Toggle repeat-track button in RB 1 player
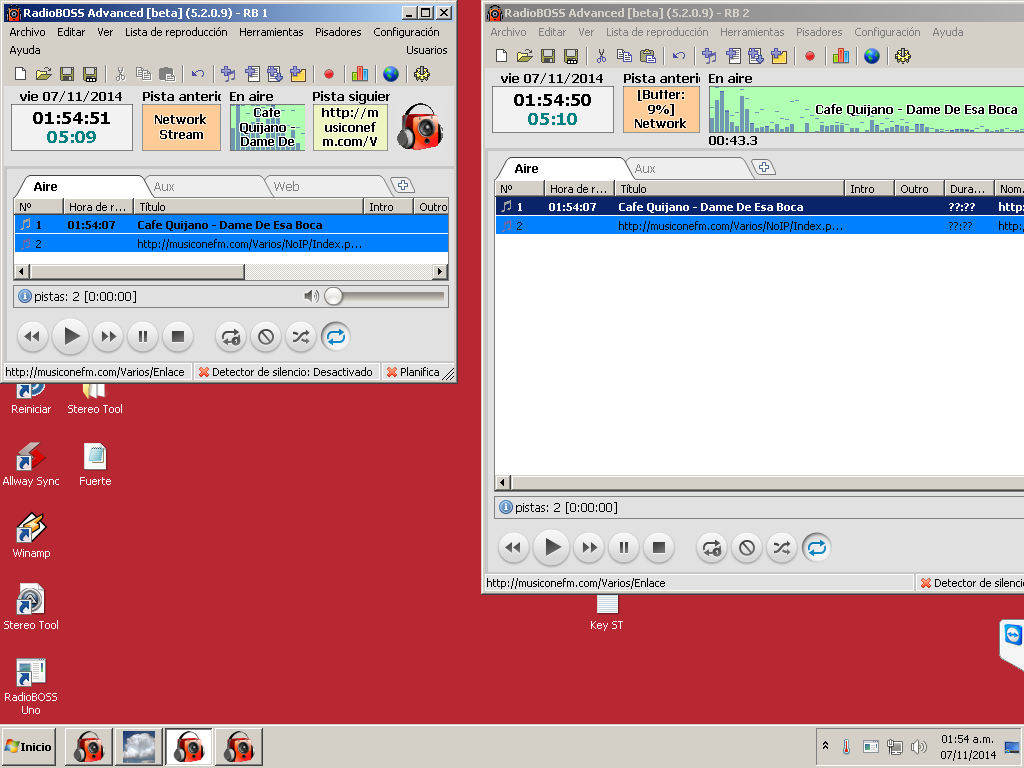The width and height of the screenshot is (1024, 768). click(x=231, y=337)
